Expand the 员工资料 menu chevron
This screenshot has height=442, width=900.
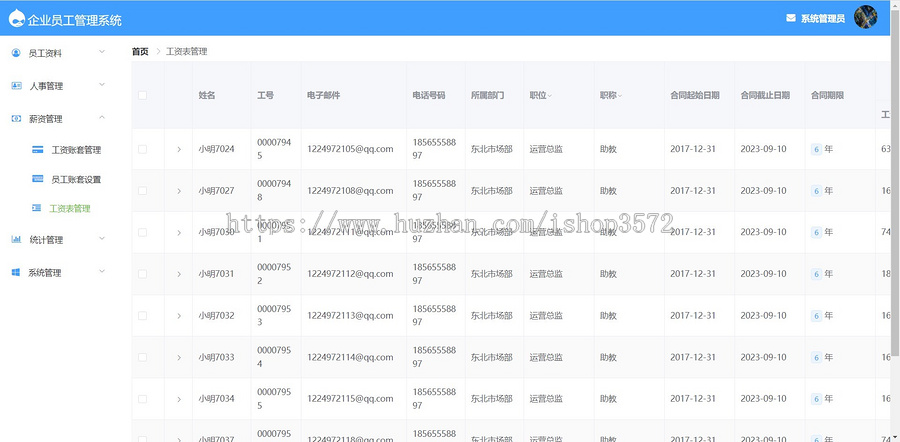click(x=102, y=52)
